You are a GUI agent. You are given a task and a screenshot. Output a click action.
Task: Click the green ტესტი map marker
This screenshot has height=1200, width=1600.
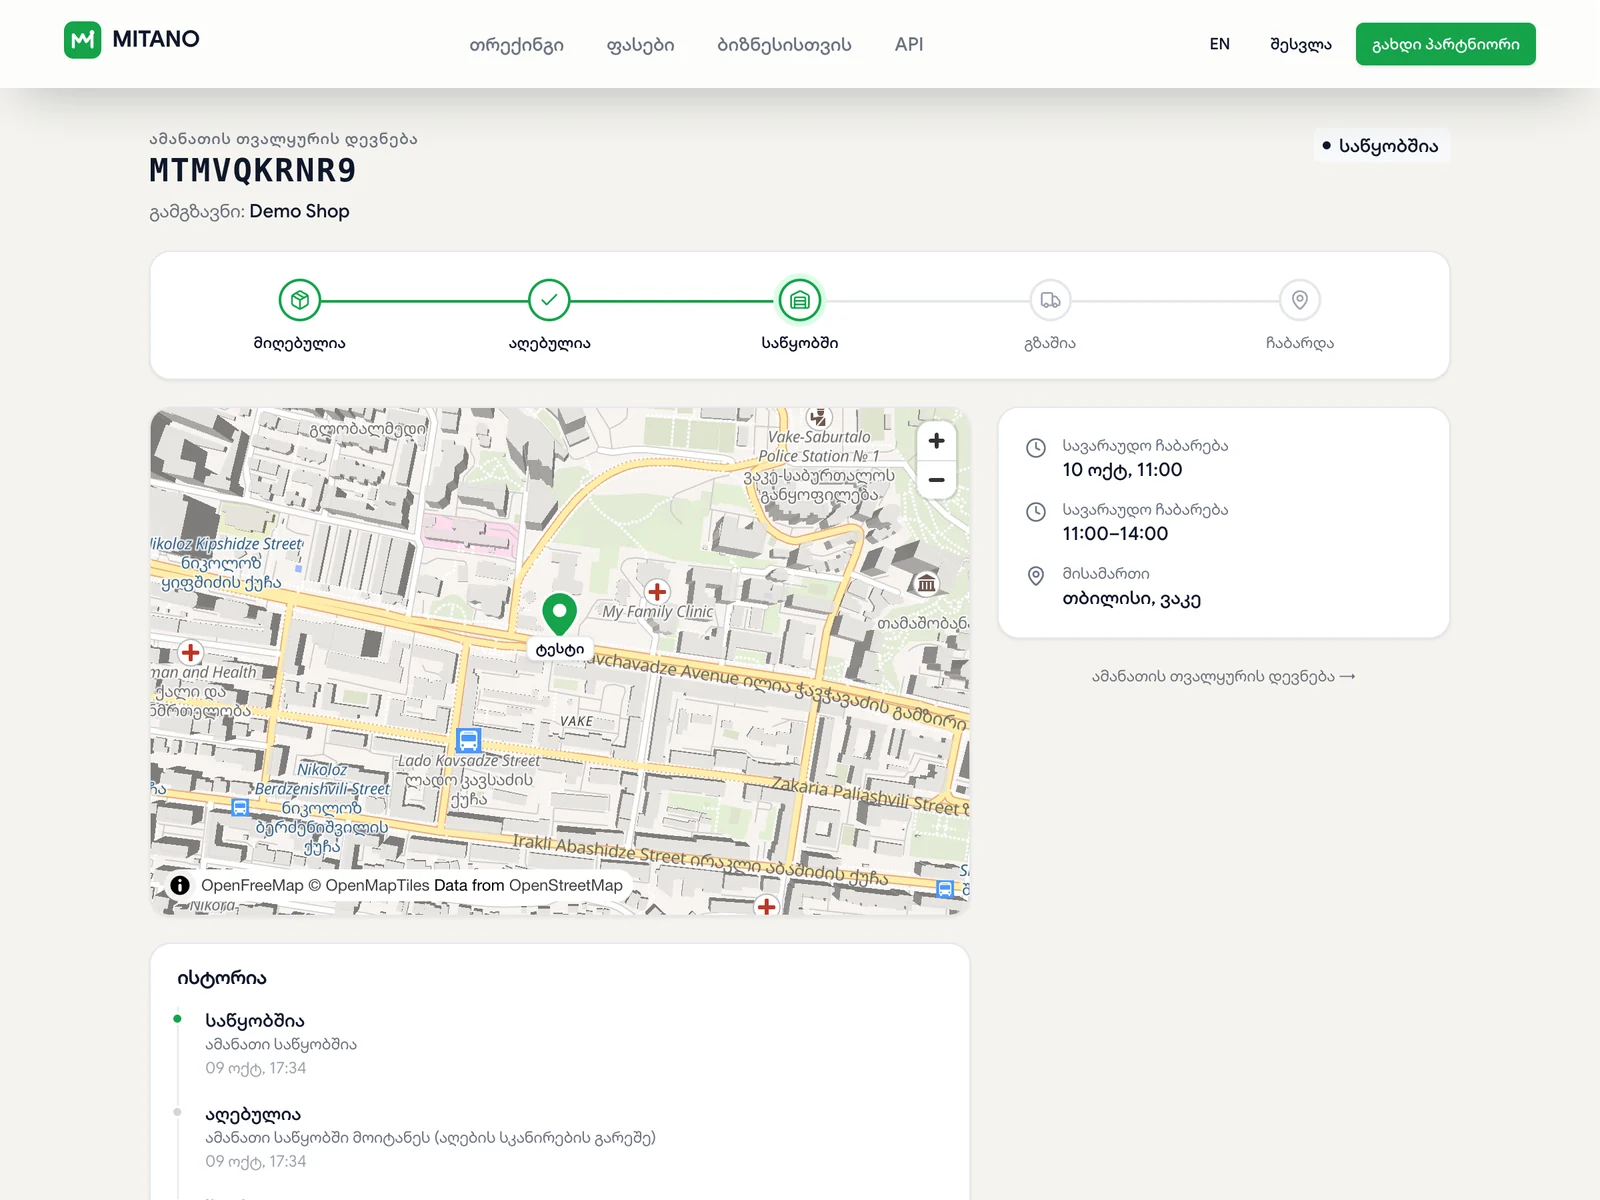pos(559,615)
